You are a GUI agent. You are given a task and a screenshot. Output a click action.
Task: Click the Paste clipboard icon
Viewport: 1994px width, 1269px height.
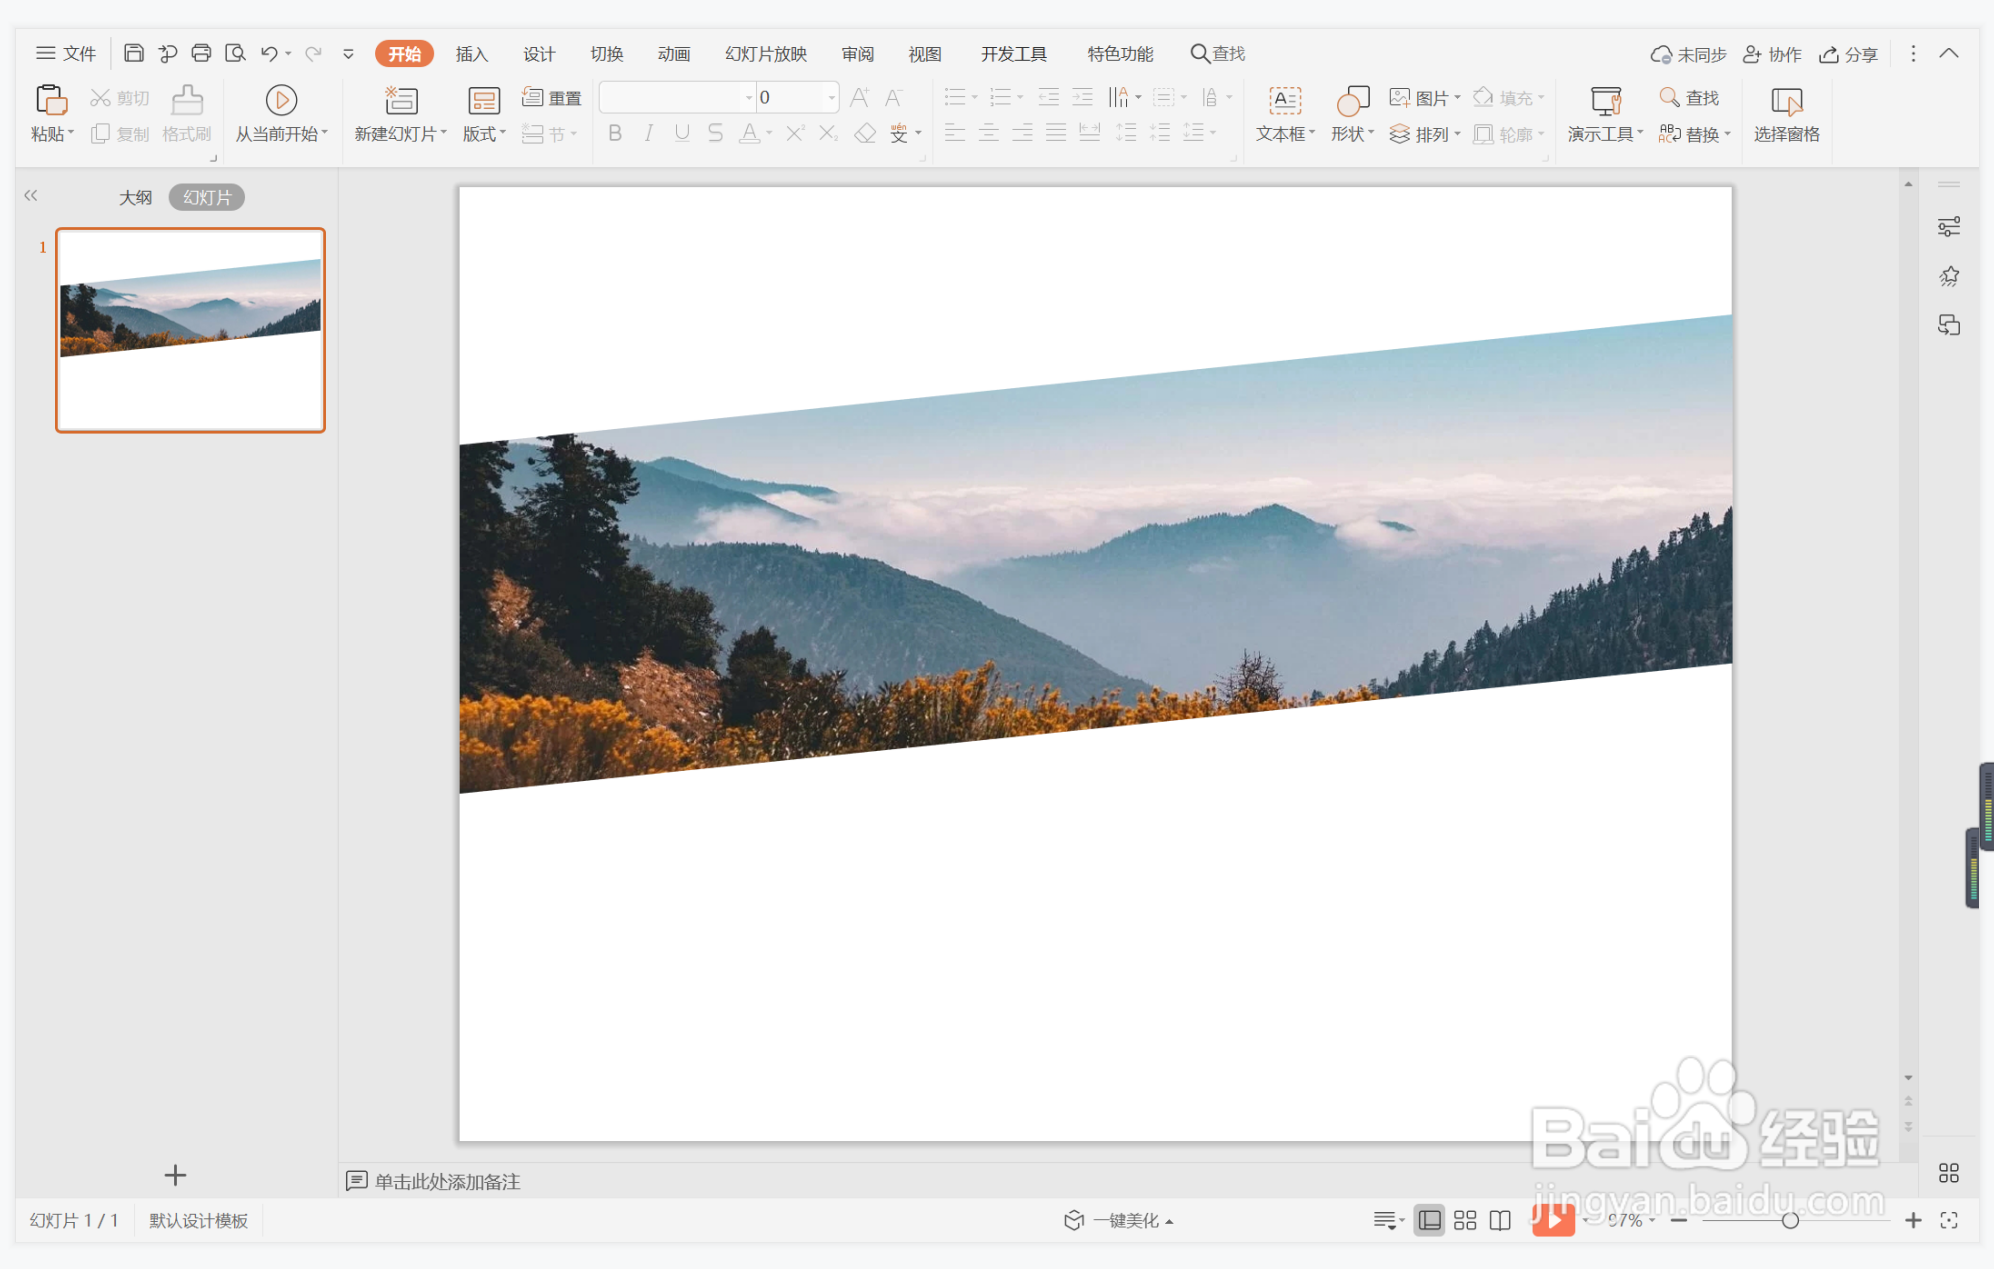(x=50, y=100)
